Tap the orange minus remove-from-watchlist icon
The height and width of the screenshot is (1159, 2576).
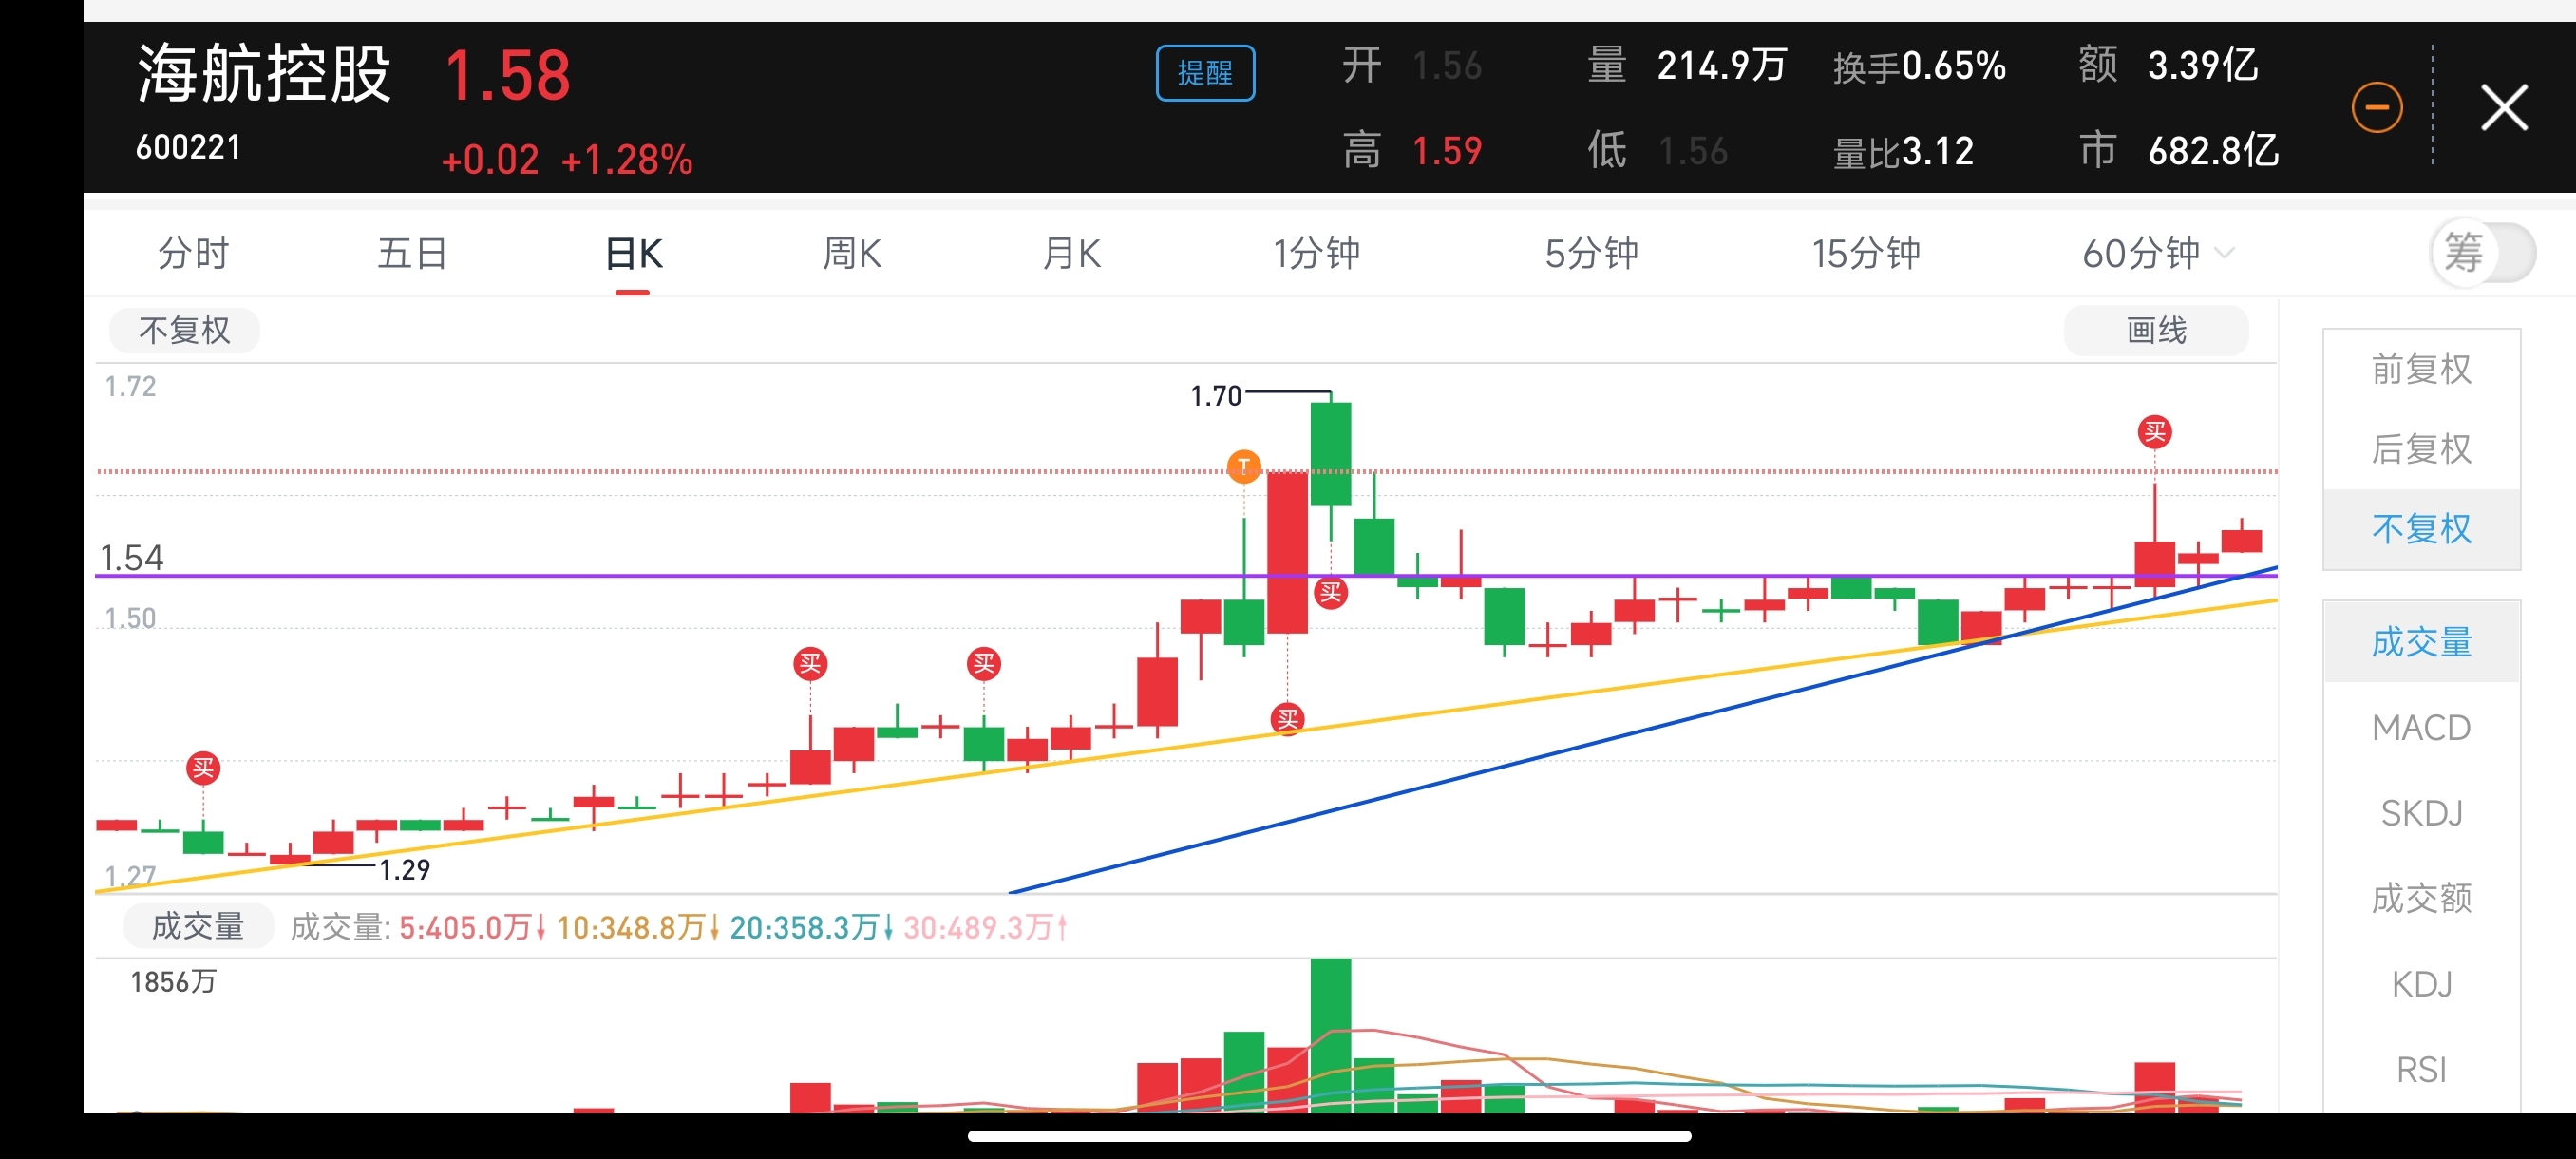(2377, 107)
